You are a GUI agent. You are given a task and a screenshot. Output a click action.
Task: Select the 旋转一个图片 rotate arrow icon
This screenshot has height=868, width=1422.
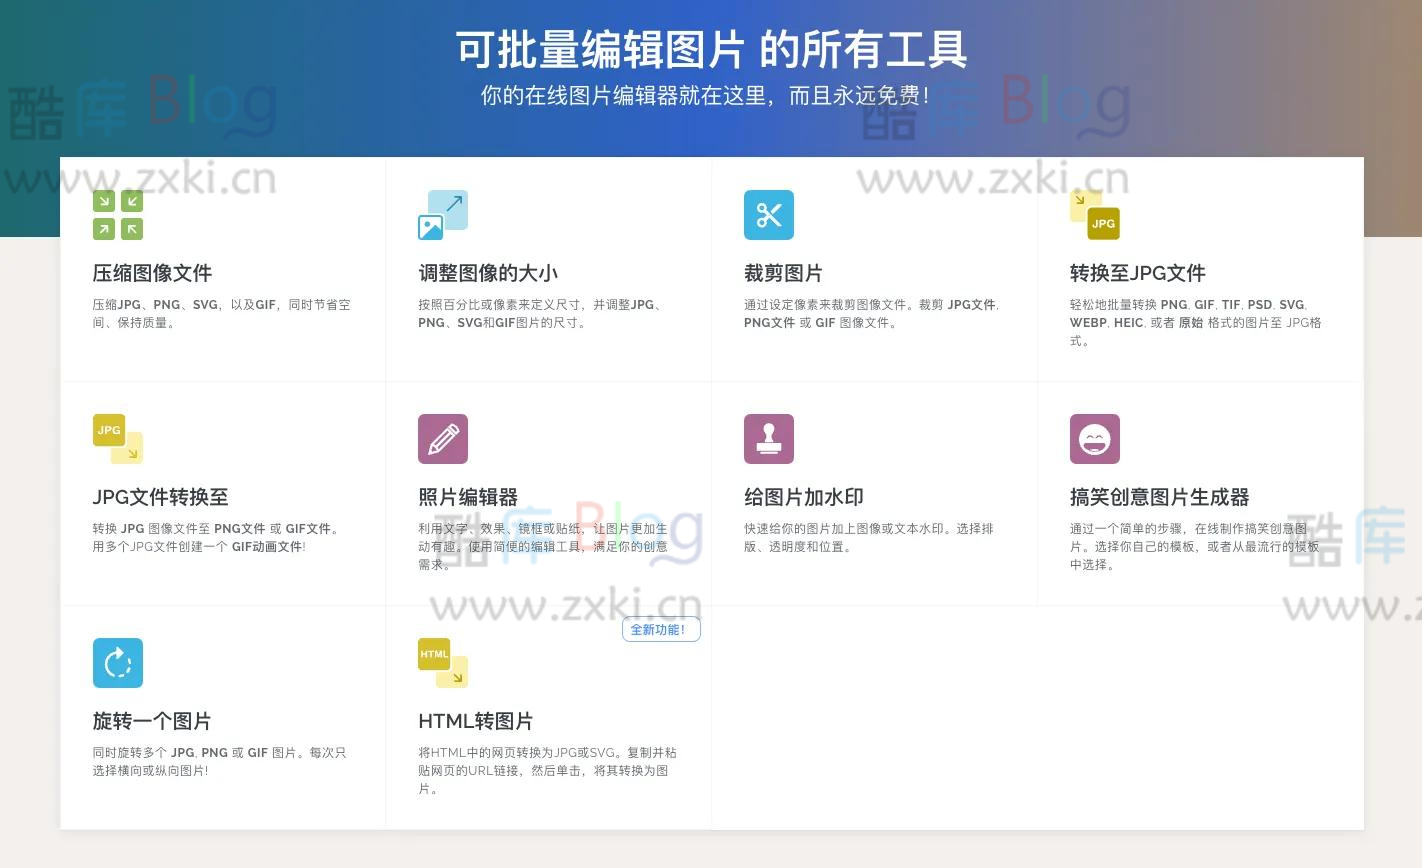coord(118,662)
